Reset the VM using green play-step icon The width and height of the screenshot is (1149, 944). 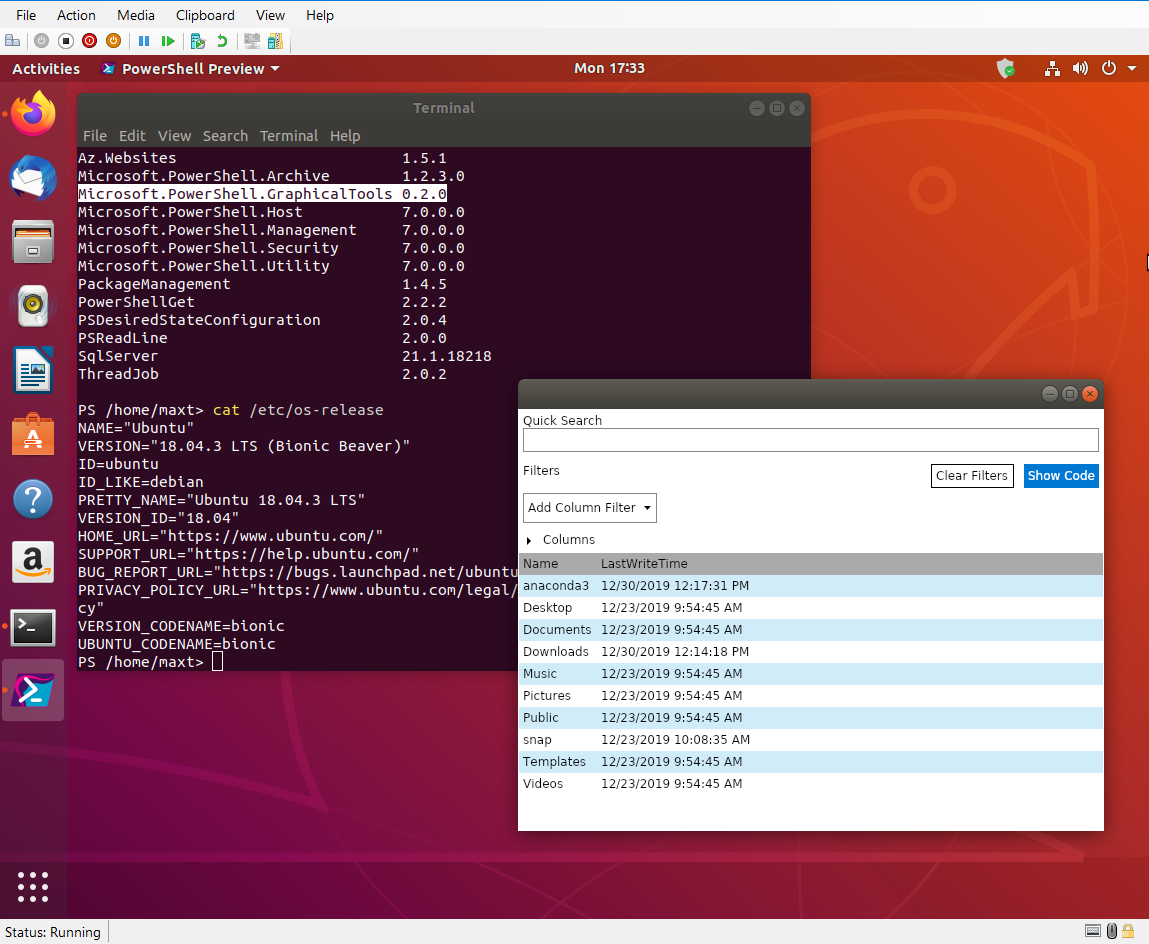168,41
